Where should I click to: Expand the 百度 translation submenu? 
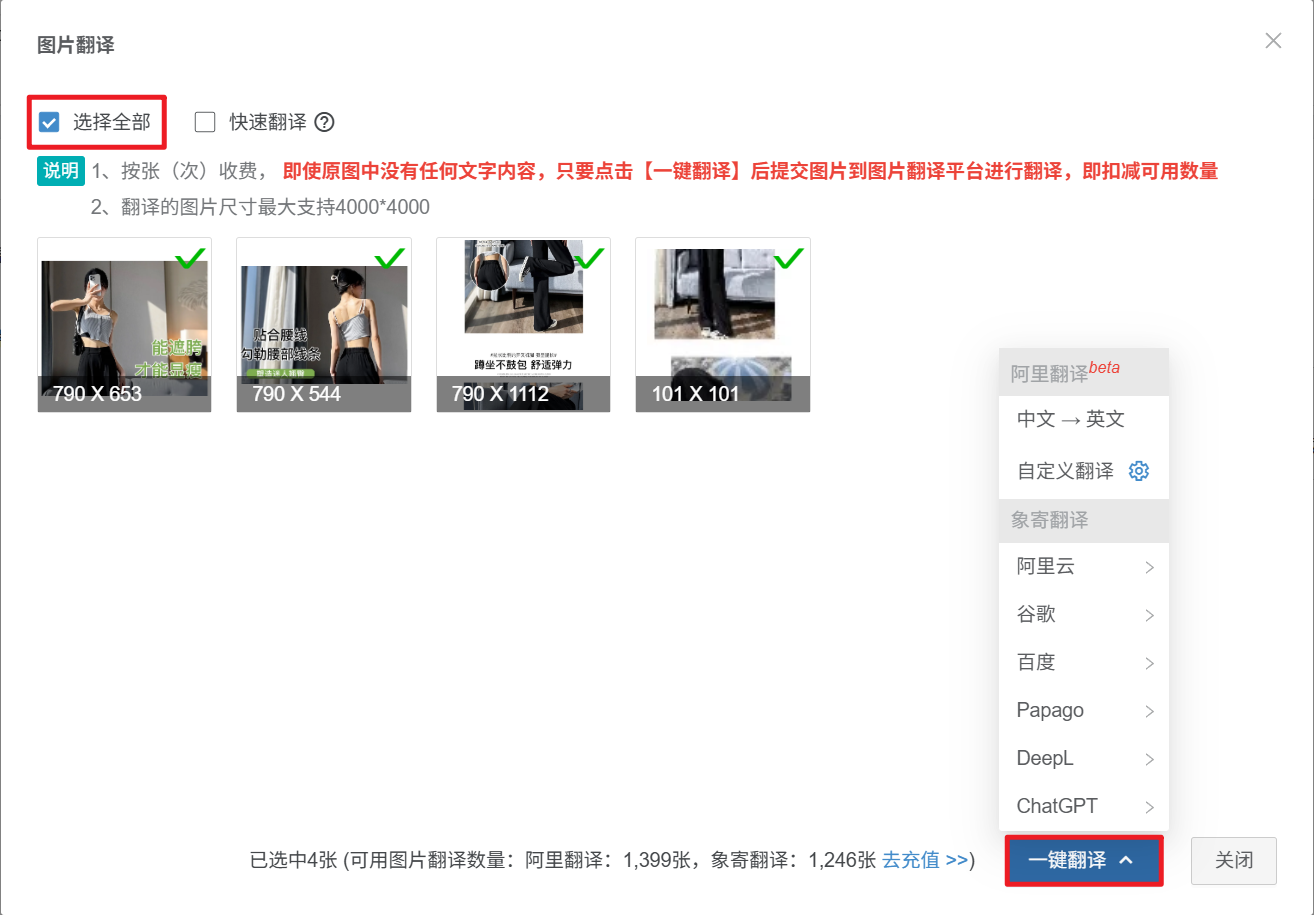coord(1083,663)
